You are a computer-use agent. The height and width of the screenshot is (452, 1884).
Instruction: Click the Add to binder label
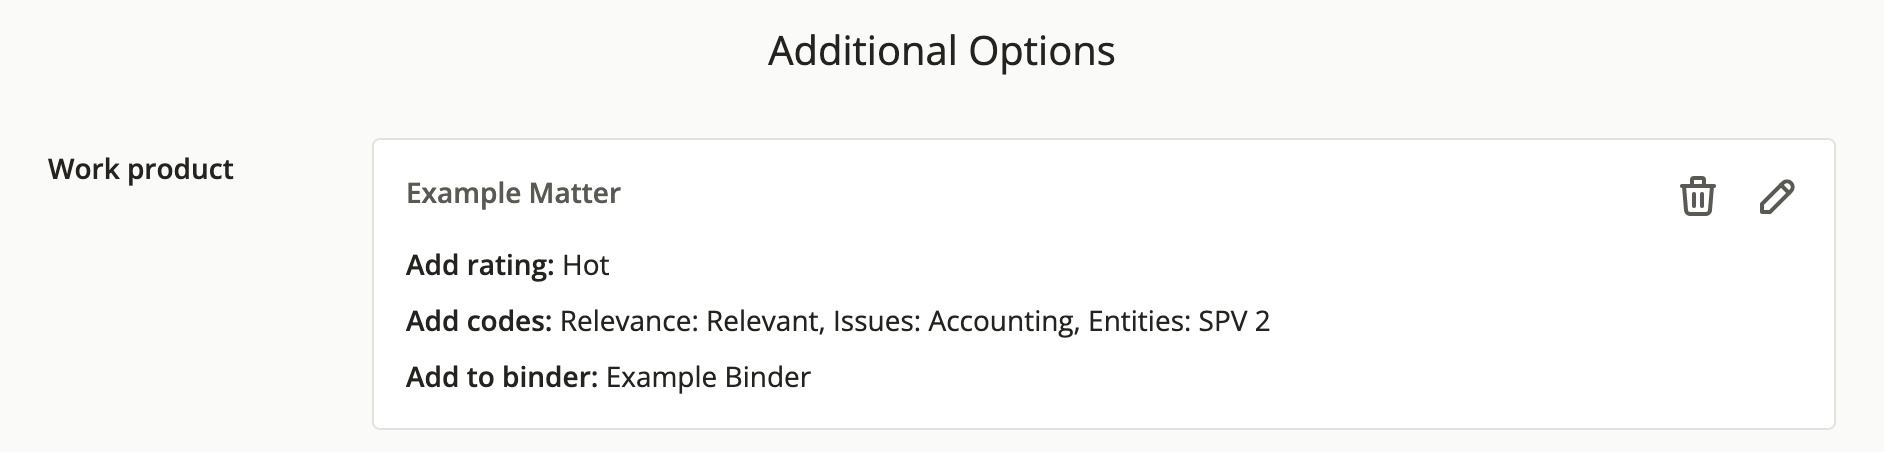click(502, 377)
